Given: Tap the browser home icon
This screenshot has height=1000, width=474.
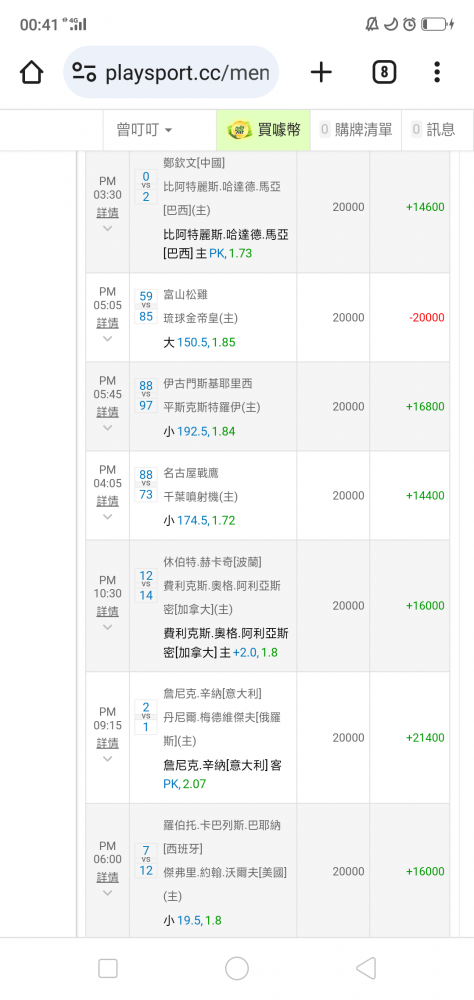Looking at the screenshot, I should 31,72.
